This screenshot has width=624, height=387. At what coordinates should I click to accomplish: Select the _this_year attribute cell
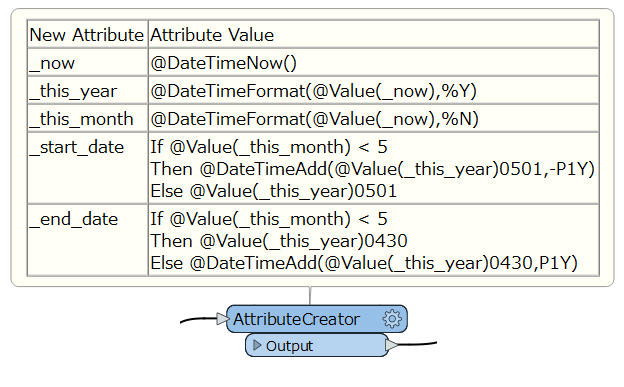click(88, 90)
